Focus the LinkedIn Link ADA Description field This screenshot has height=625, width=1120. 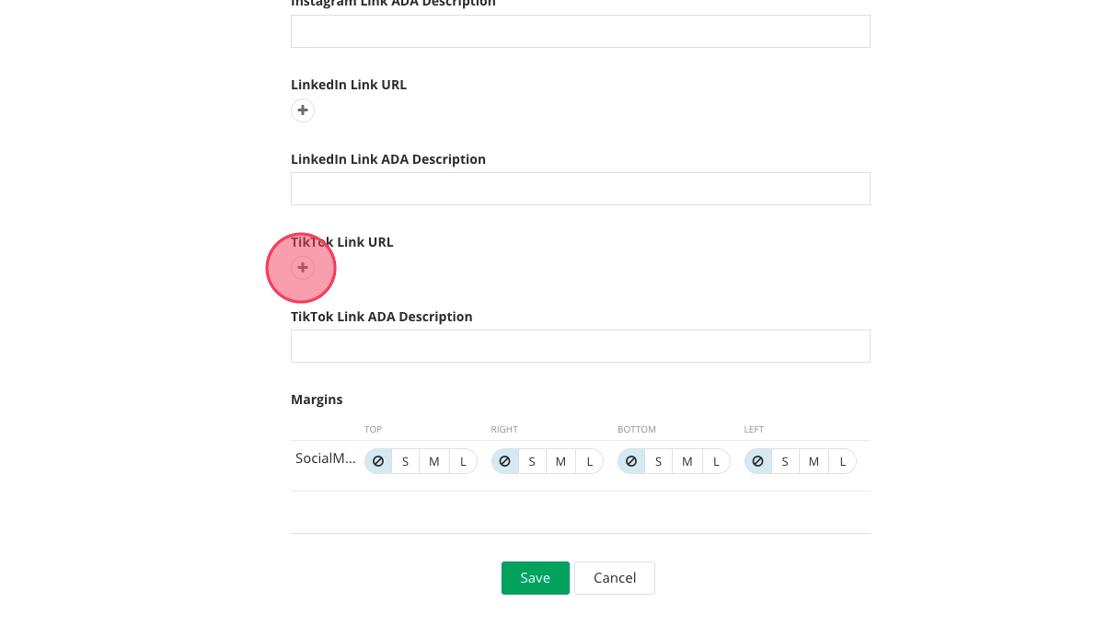pos(580,189)
